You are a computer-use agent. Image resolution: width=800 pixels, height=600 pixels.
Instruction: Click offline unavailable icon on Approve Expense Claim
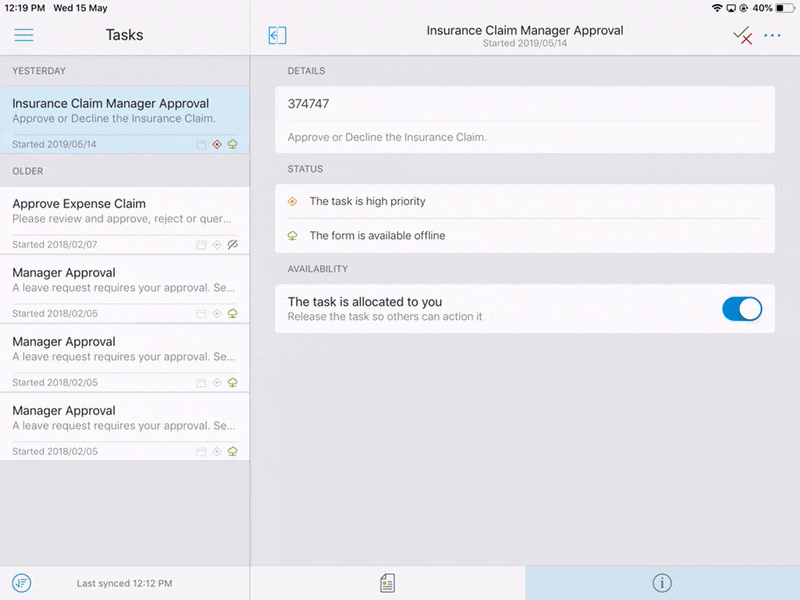[x=233, y=244]
